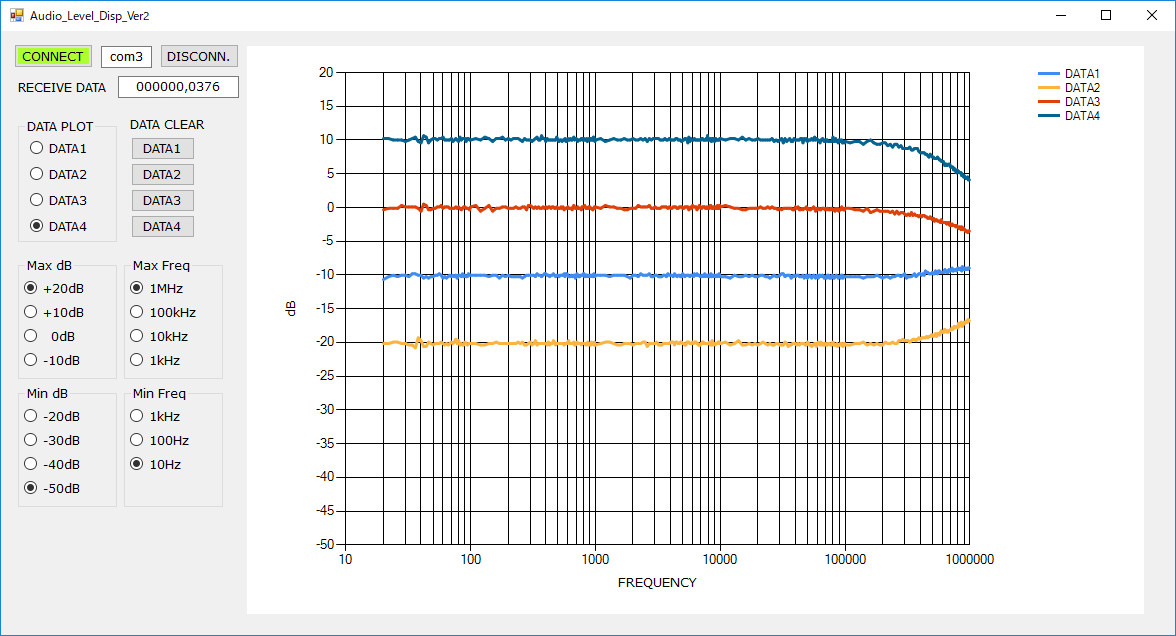Screen dimensions: 1176x636
Task: Choose DATA3 in the DATA PLOT group
Action: 37,200
